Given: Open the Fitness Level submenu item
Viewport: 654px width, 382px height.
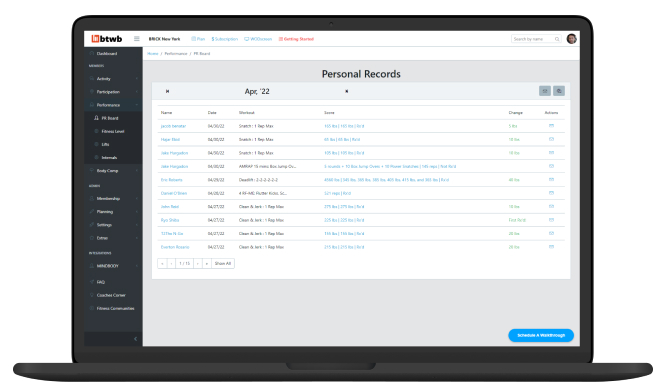Looking at the screenshot, I should [113, 131].
